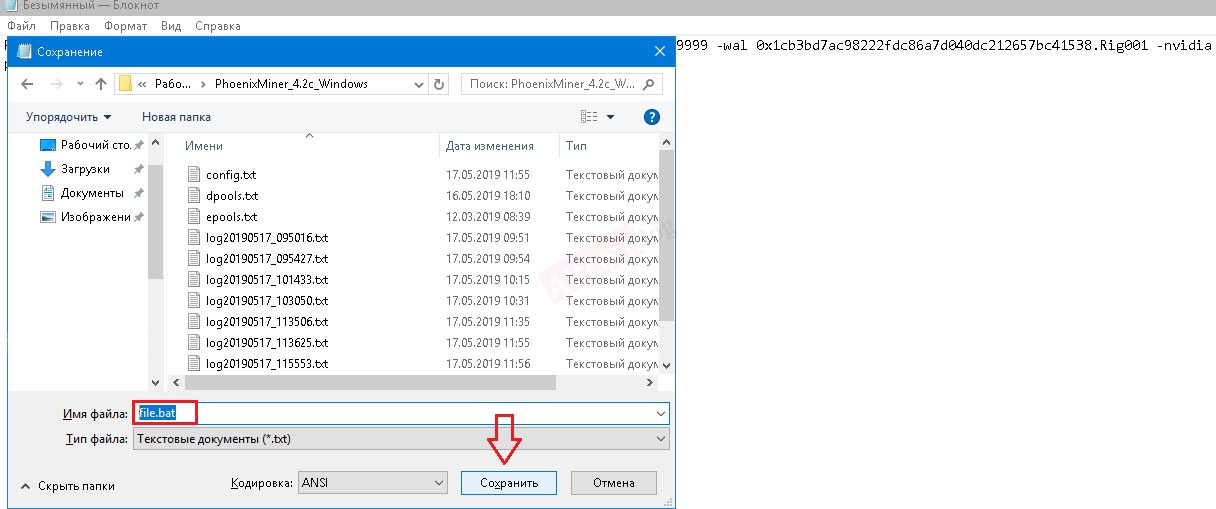1216x509 pixels.
Task: Click the Back navigation arrow
Action: [26, 84]
